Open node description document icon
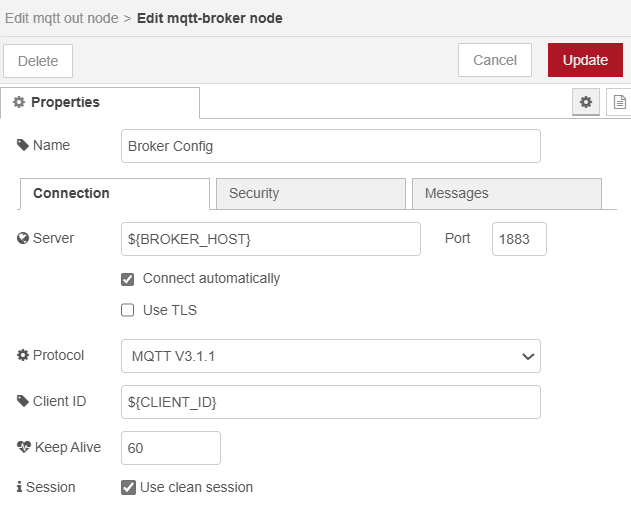631x528 pixels. pyautogui.click(x=619, y=102)
